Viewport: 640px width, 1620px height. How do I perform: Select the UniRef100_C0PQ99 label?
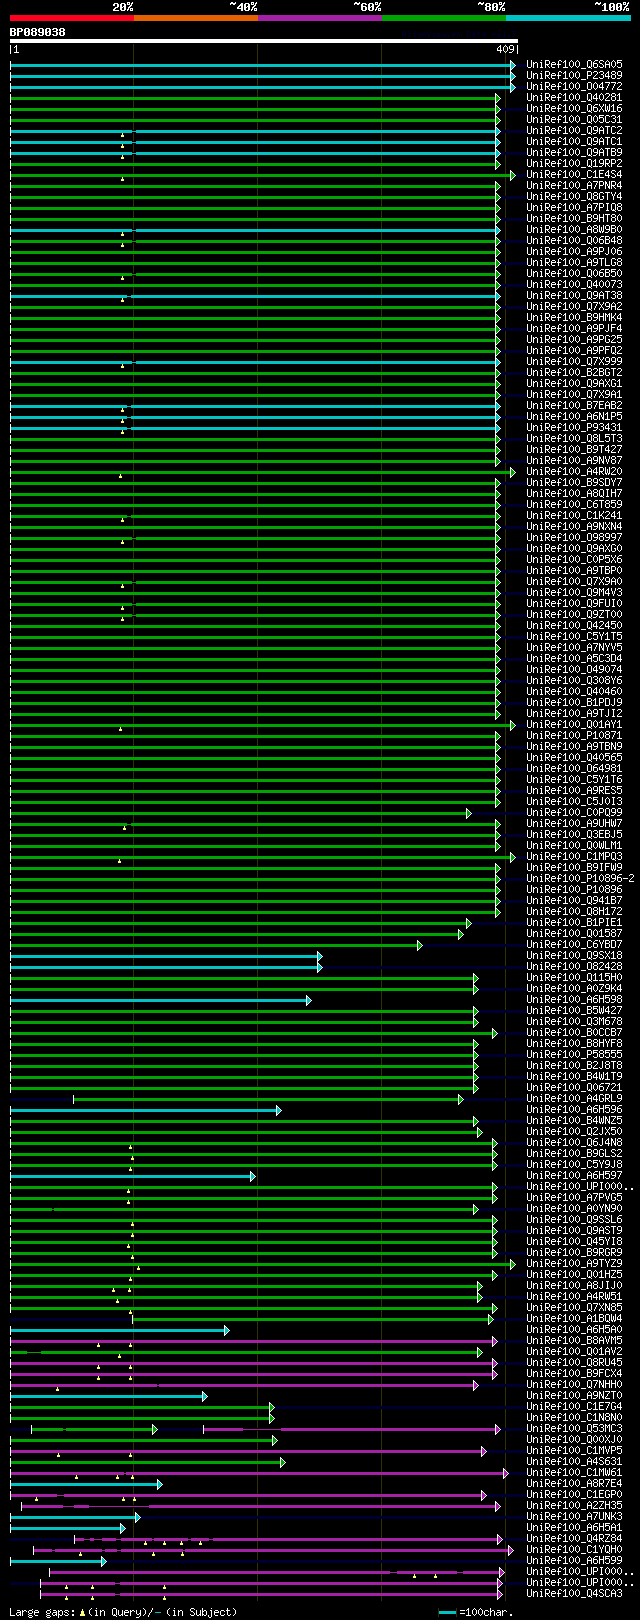pos(574,813)
